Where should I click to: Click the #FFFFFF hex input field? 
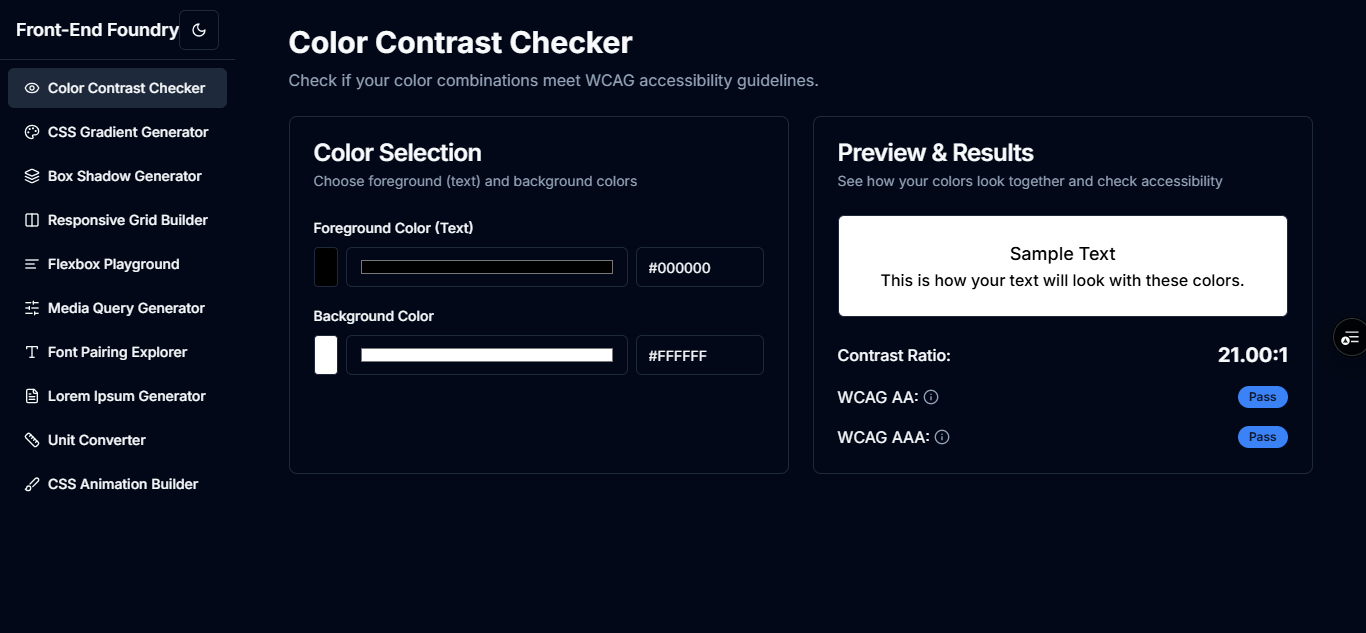coord(699,355)
